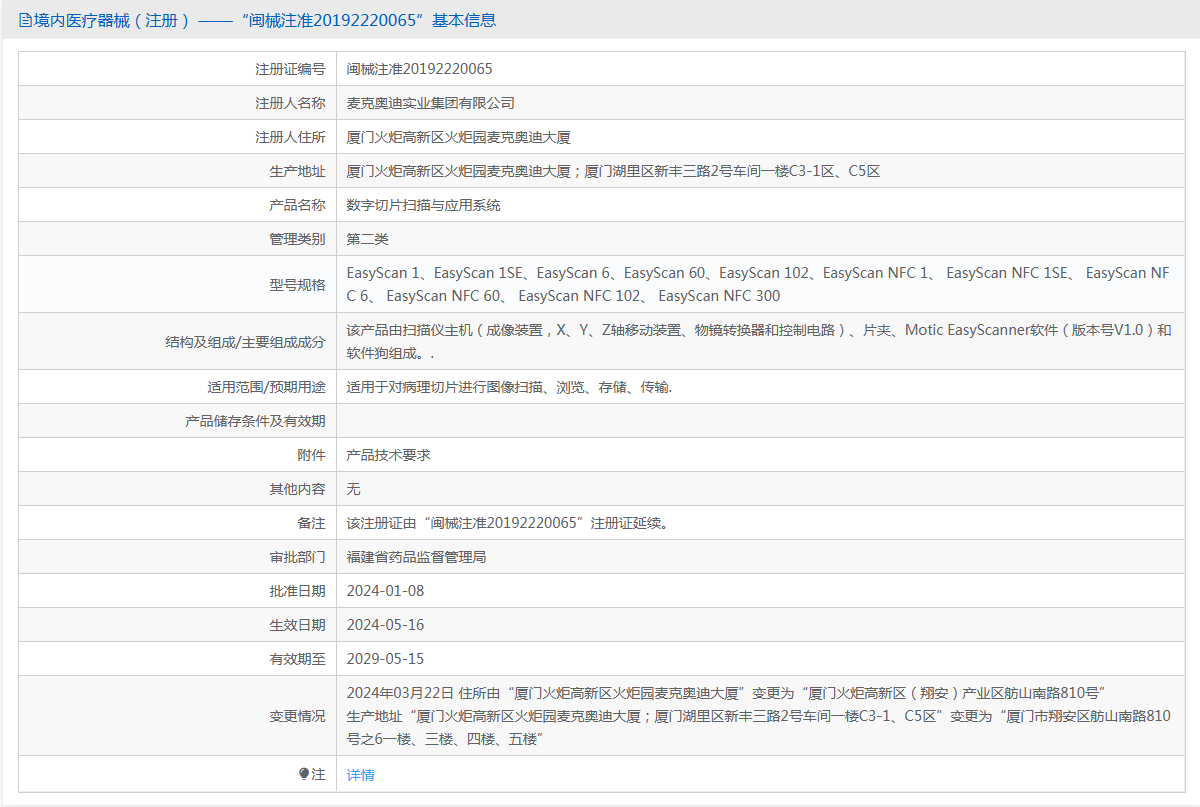
Task: Click registrant name 麦克奥迪实业集团有限公司
Action: click(x=430, y=103)
